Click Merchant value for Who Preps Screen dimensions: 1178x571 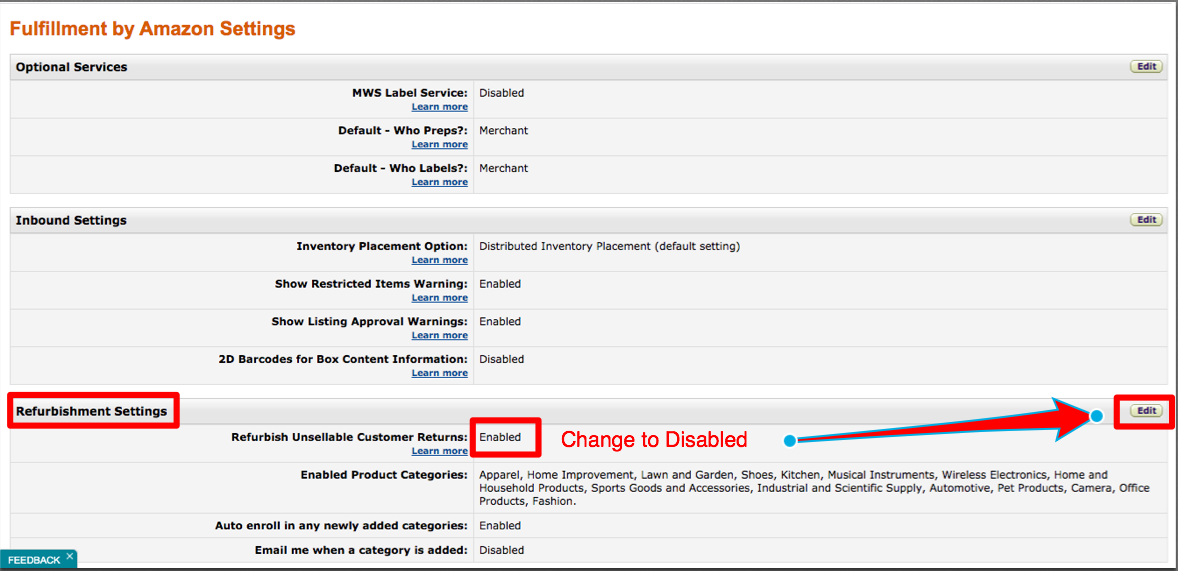tap(503, 130)
